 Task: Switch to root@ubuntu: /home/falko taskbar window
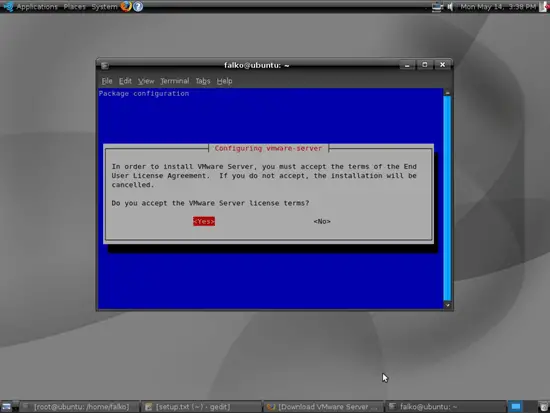[x=78, y=407]
